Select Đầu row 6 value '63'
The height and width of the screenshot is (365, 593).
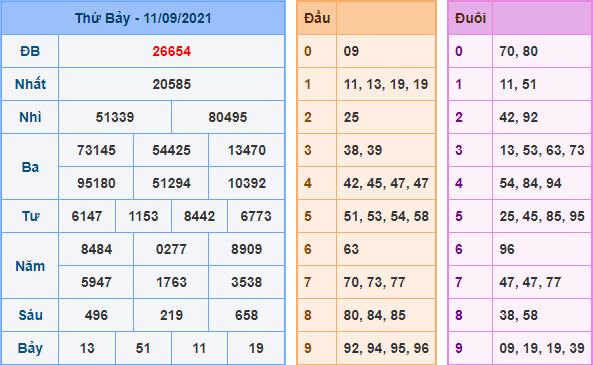click(351, 249)
